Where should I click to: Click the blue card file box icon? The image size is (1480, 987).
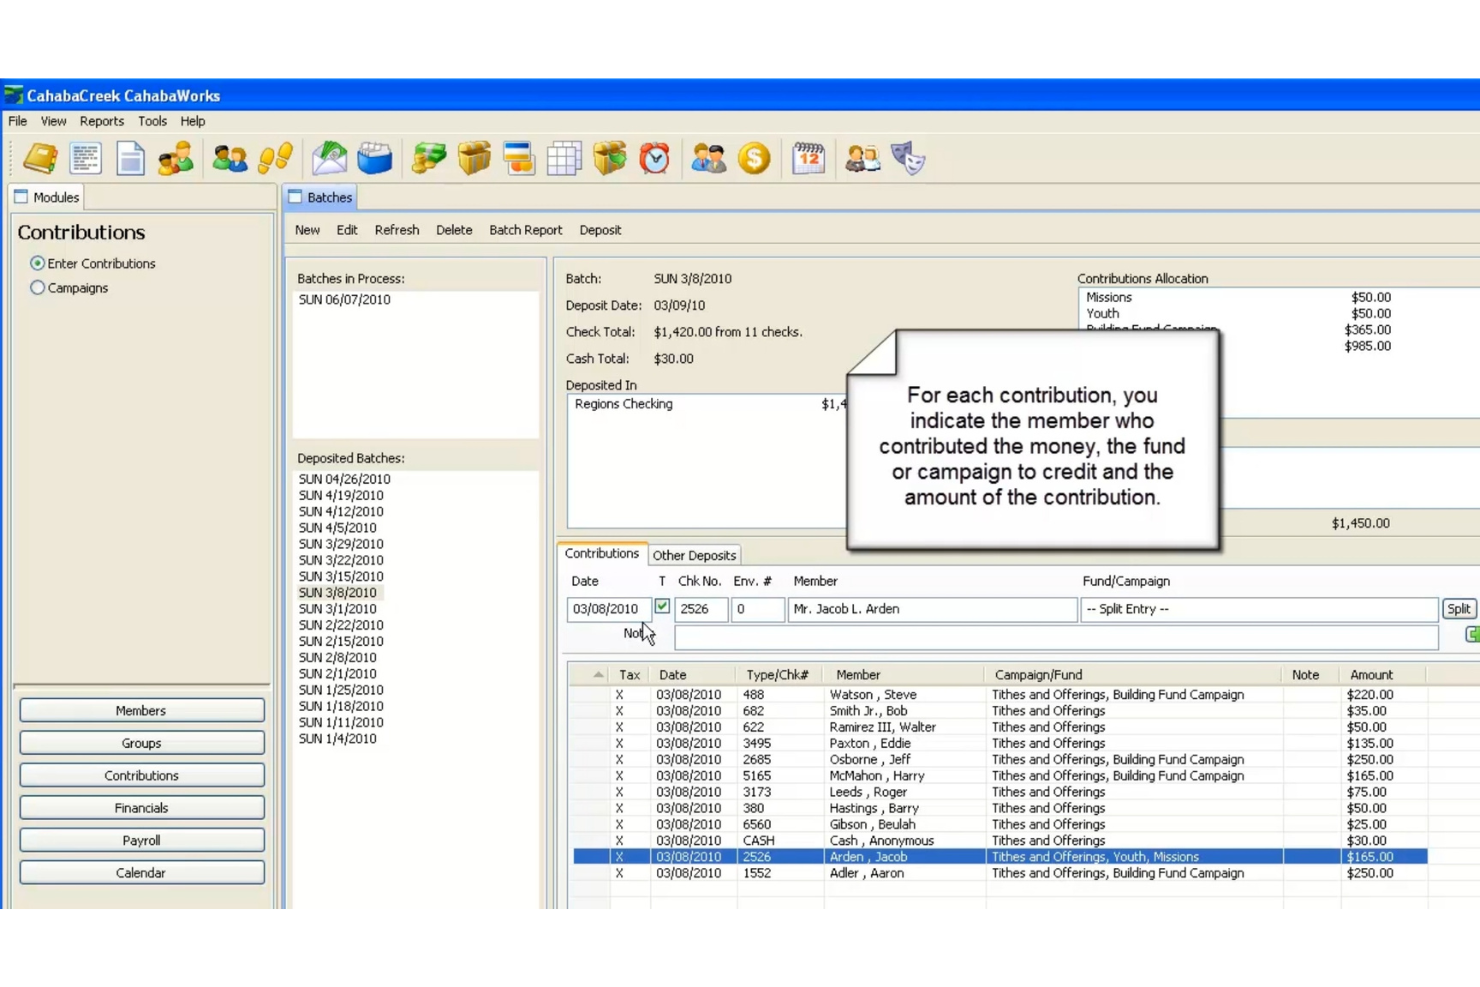[375, 158]
